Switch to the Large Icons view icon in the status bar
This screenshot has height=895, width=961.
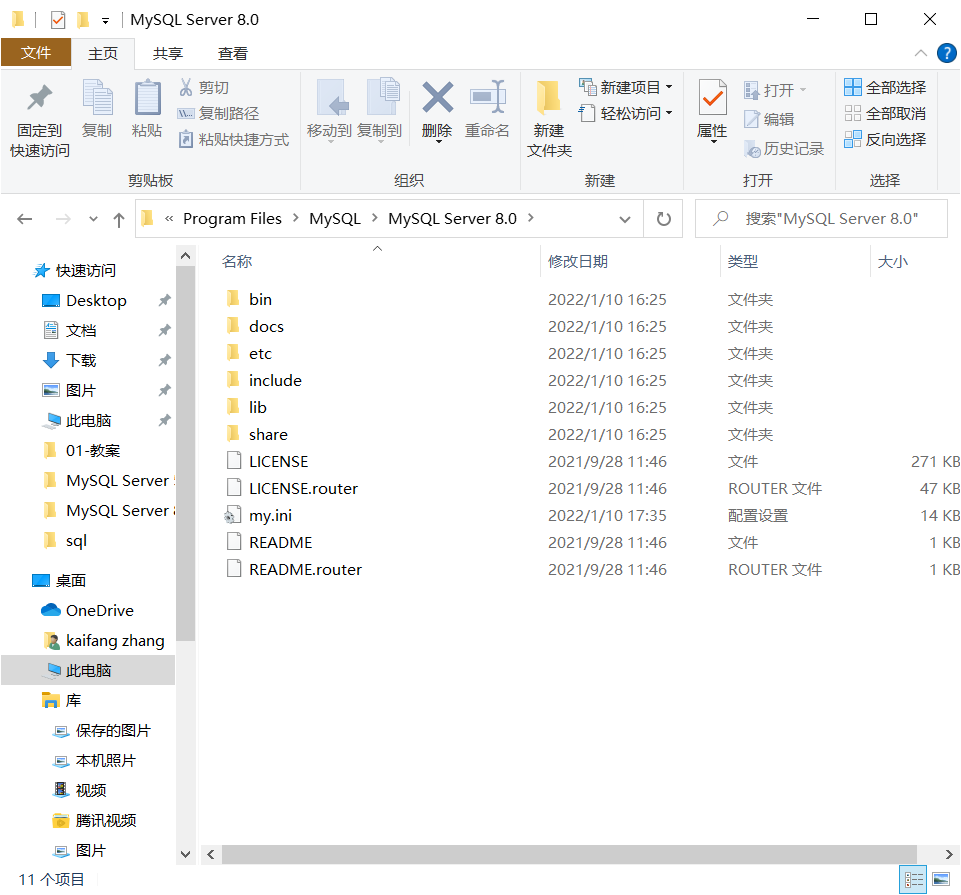tap(941, 880)
